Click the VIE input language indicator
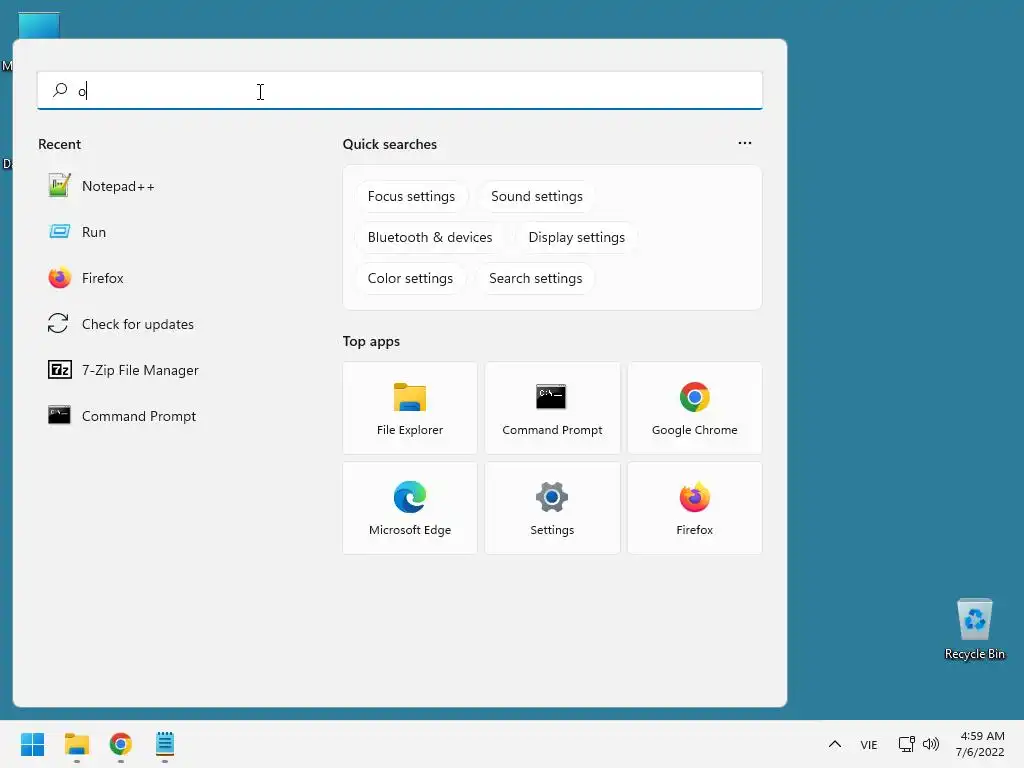This screenshot has height=768, width=1024. point(869,744)
